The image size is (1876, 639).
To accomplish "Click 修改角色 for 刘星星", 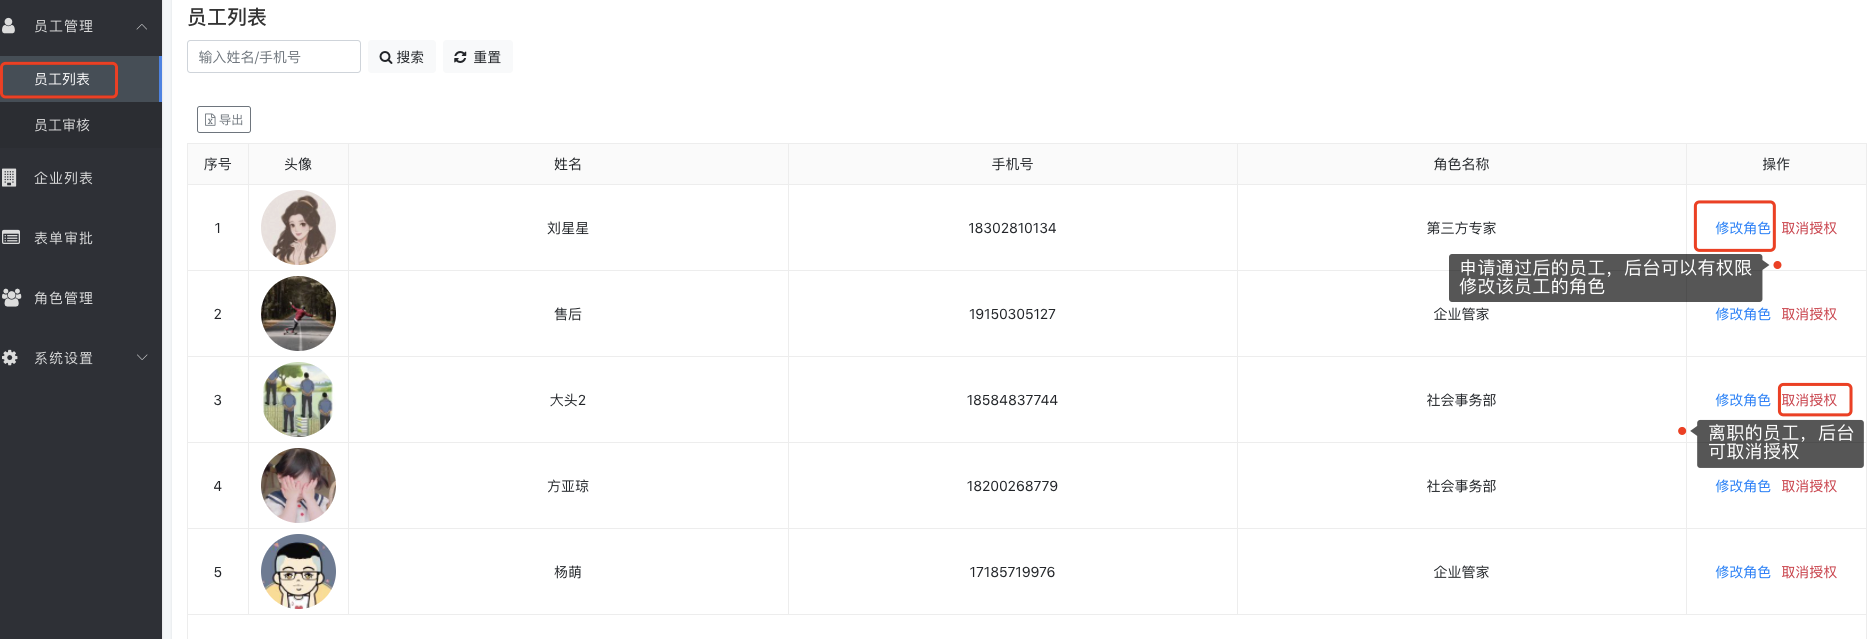I will (x=1742, y=228).
